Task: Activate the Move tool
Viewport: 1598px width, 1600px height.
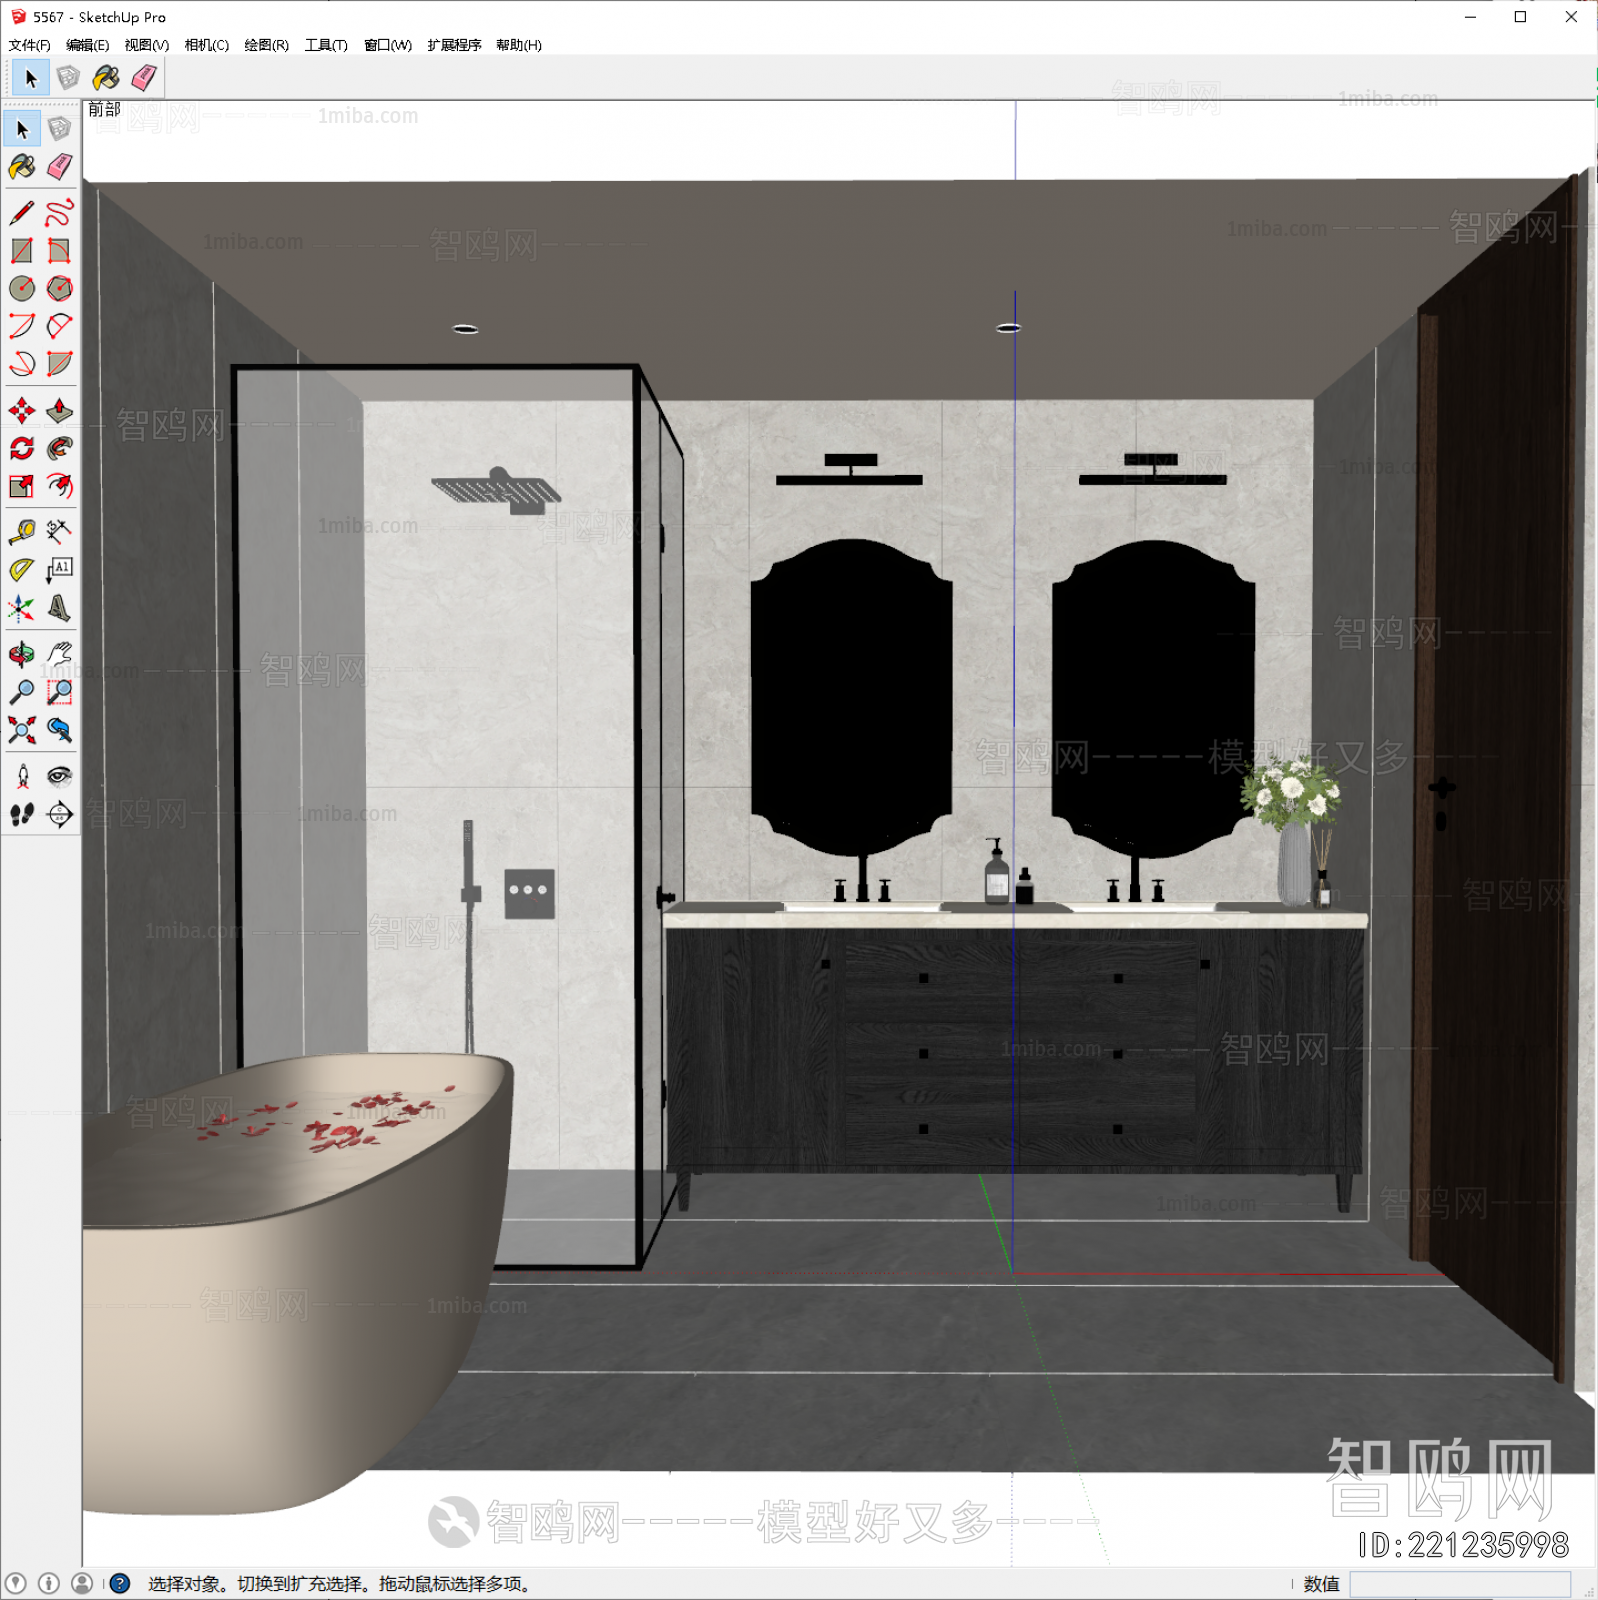Action: click(22, 411)
